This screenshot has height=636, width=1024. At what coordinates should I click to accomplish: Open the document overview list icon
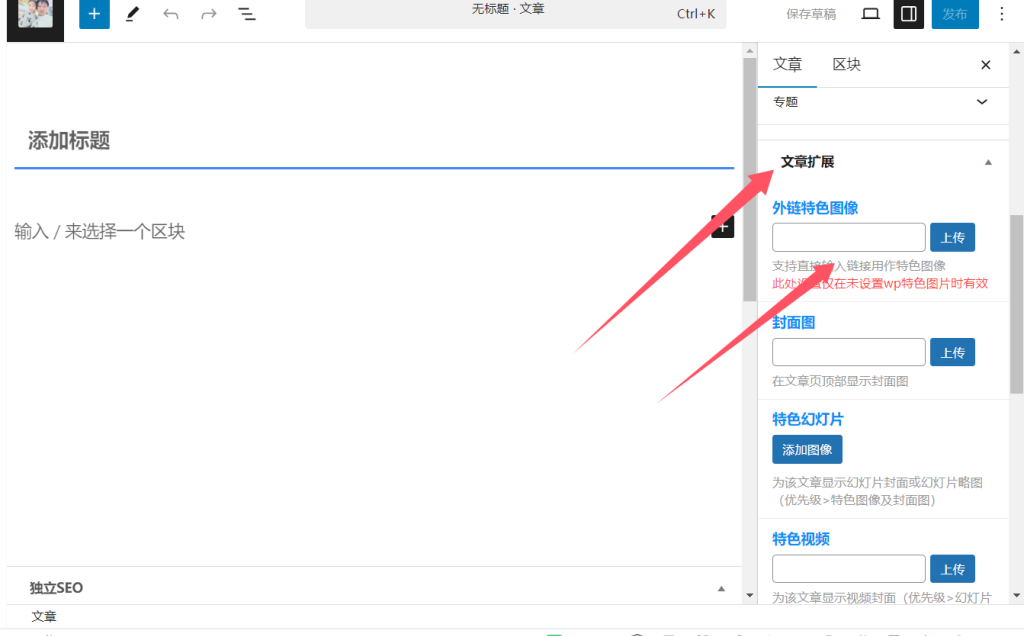247,14
